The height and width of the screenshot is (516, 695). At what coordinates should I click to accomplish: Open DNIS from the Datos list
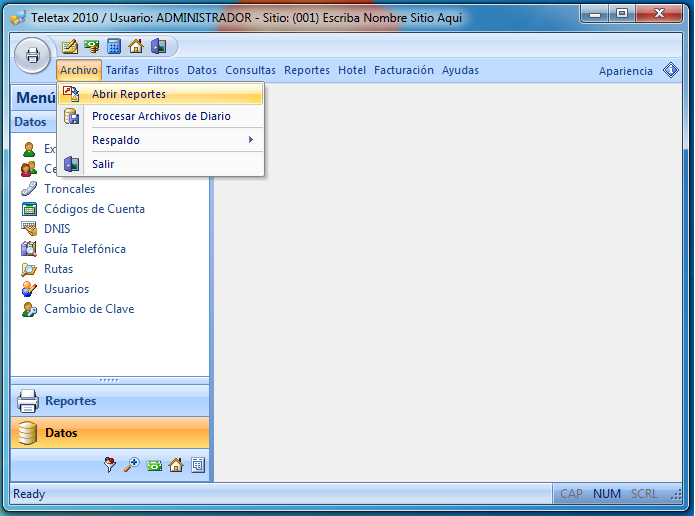click(x=57, y=229)
